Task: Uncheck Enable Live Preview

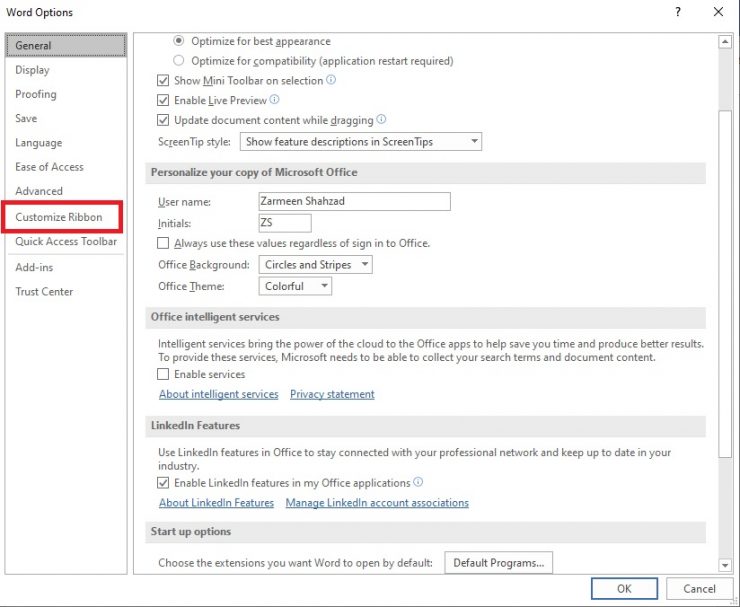Action: [x=163, y=101]
